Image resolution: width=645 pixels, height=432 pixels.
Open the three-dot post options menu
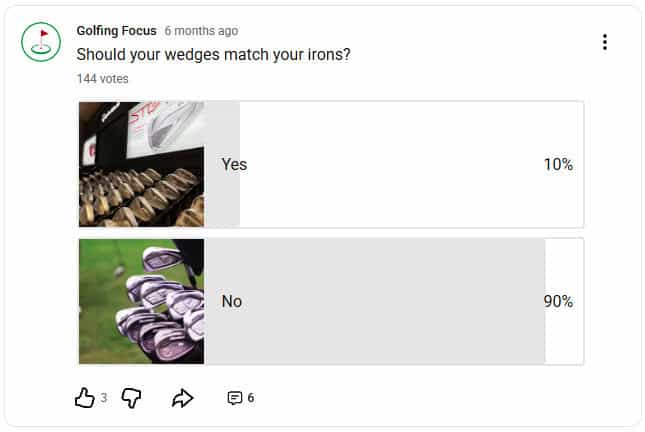coord(604,42)
